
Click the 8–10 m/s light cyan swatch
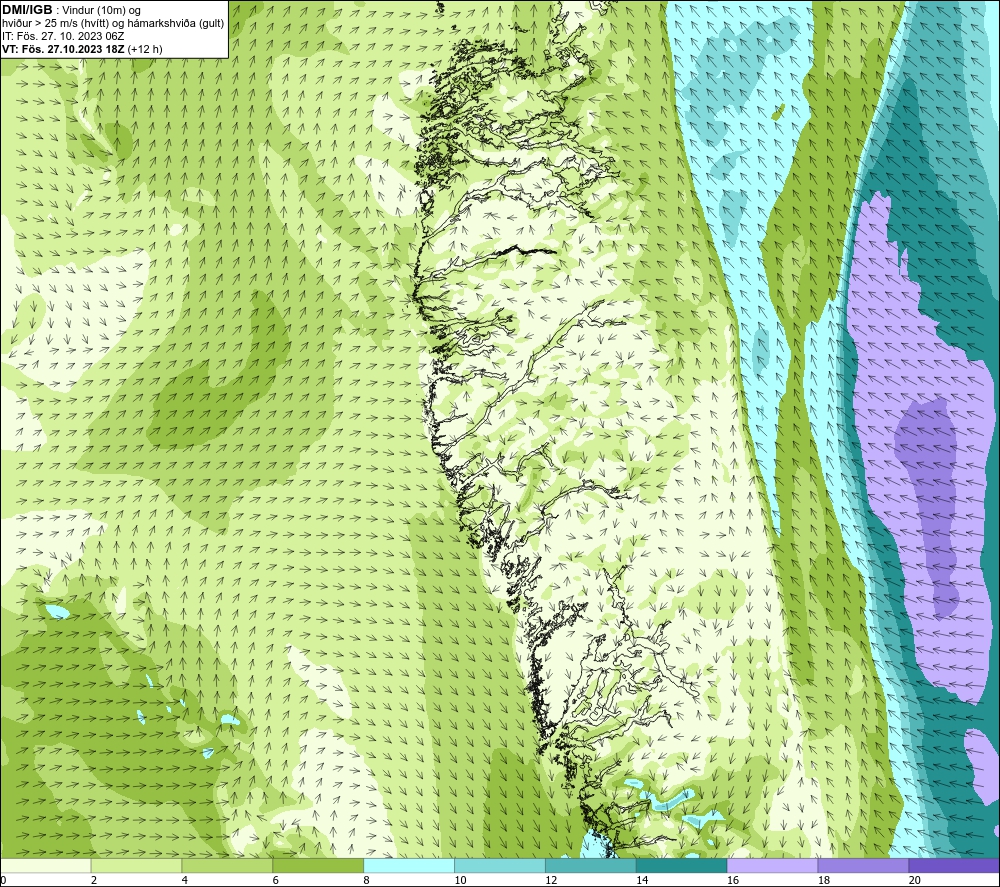(x=409, y=865)
